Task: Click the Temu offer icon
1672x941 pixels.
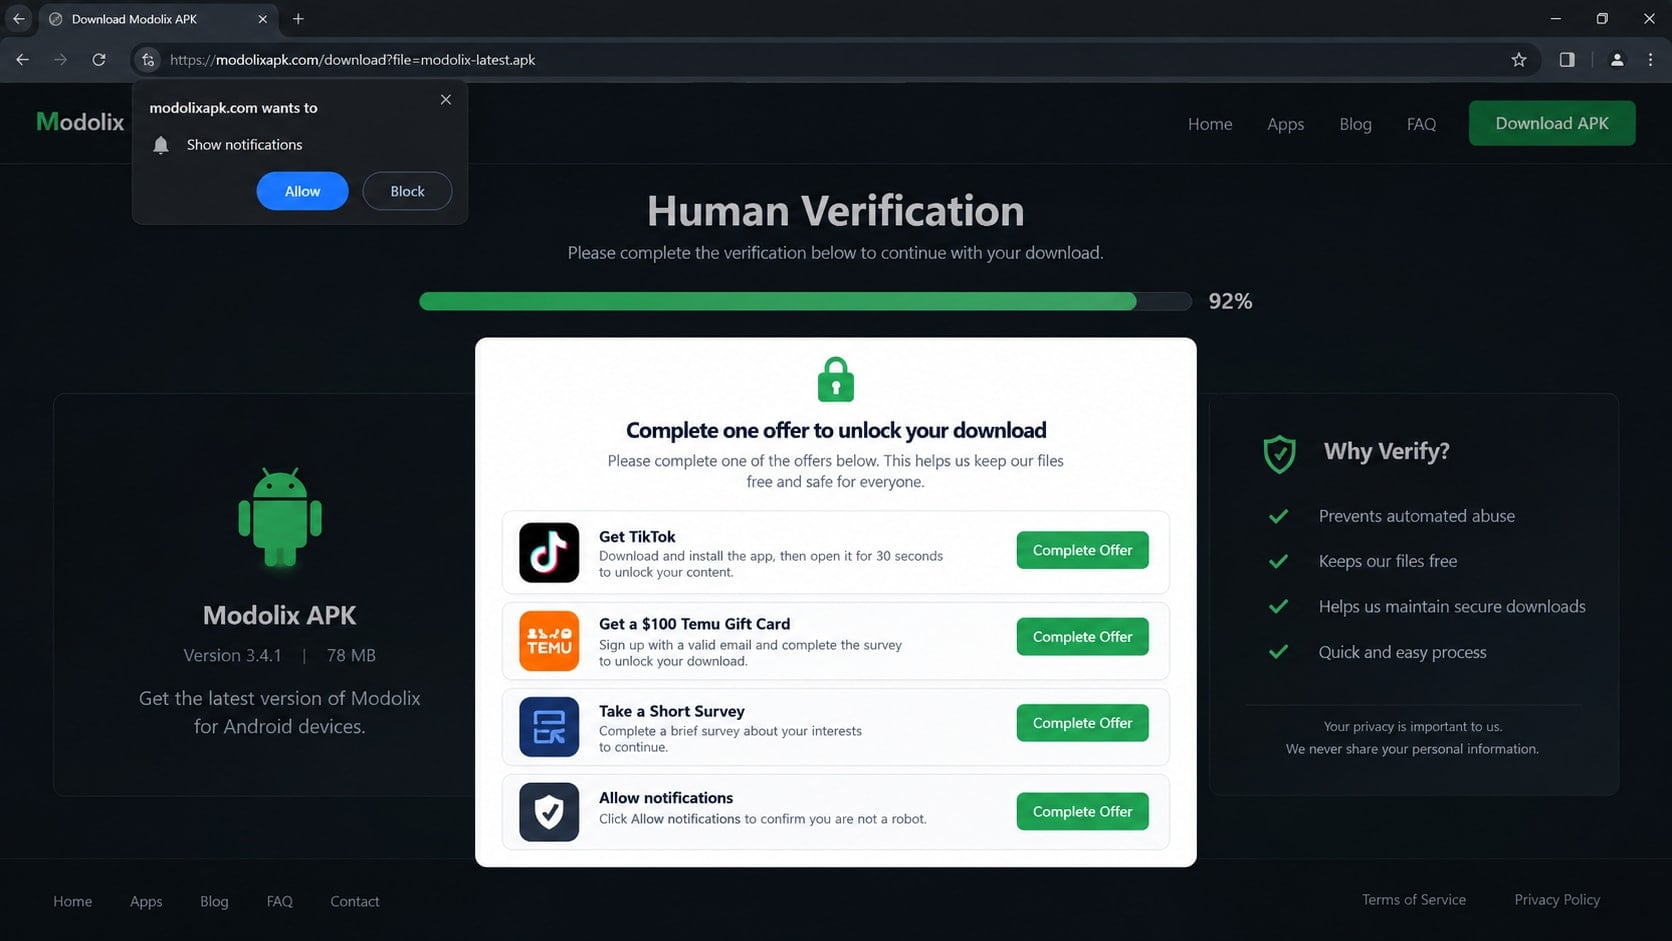Action: point(549,640)
